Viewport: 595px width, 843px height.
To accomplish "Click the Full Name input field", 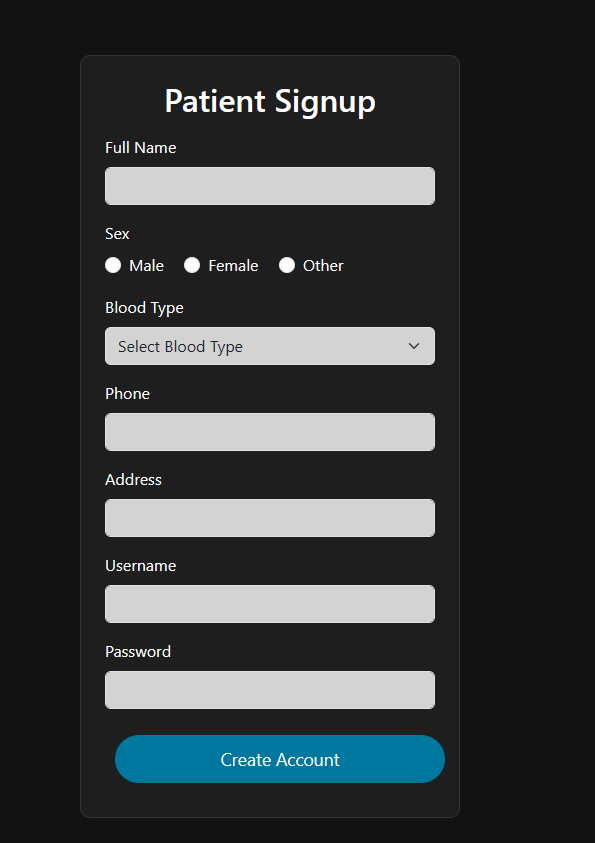I will click(x=270, y=186).
